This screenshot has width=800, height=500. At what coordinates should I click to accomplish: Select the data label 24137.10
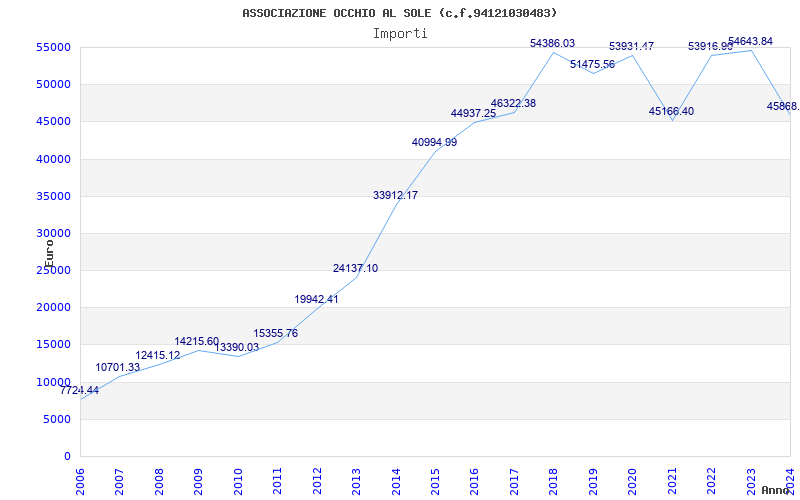tap(356, 268)
